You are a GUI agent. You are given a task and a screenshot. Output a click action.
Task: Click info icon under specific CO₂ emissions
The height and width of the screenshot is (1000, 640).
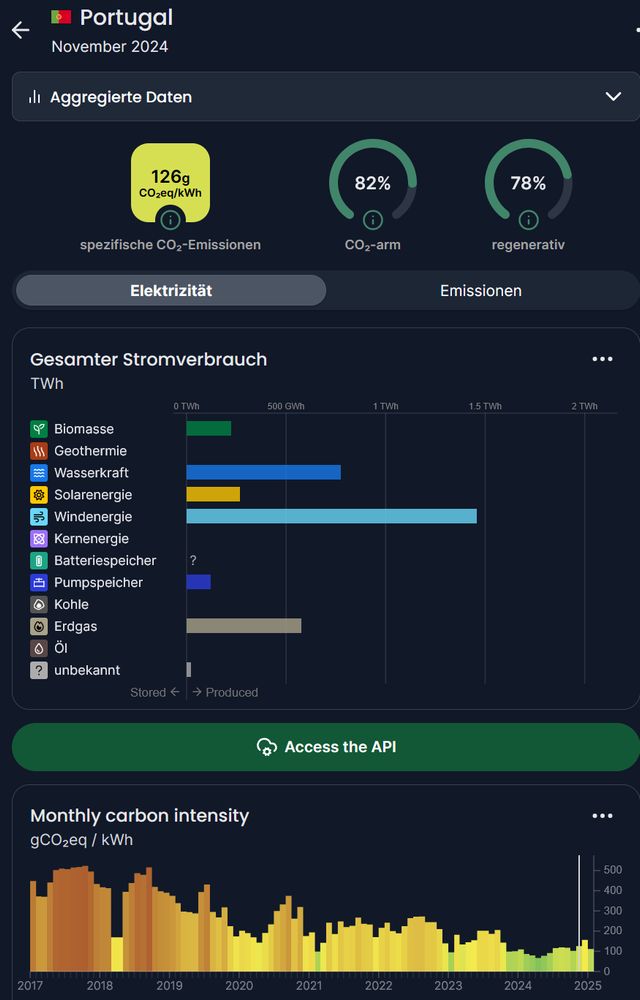(170, 220)
